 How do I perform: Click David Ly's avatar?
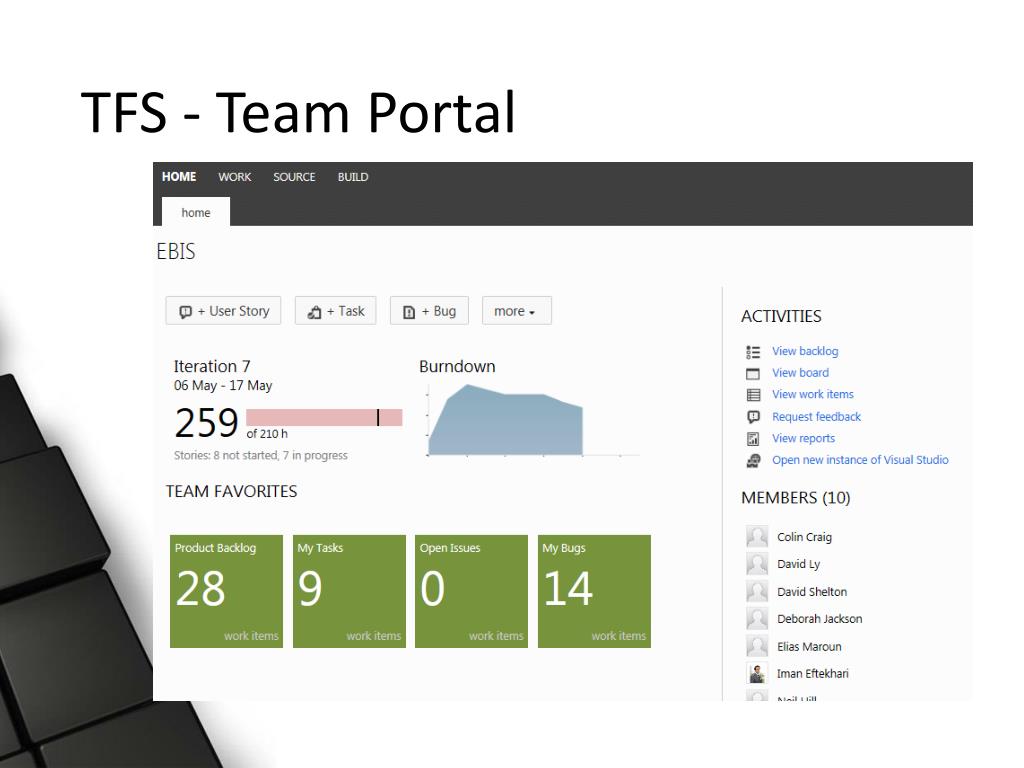coord(757,564)
